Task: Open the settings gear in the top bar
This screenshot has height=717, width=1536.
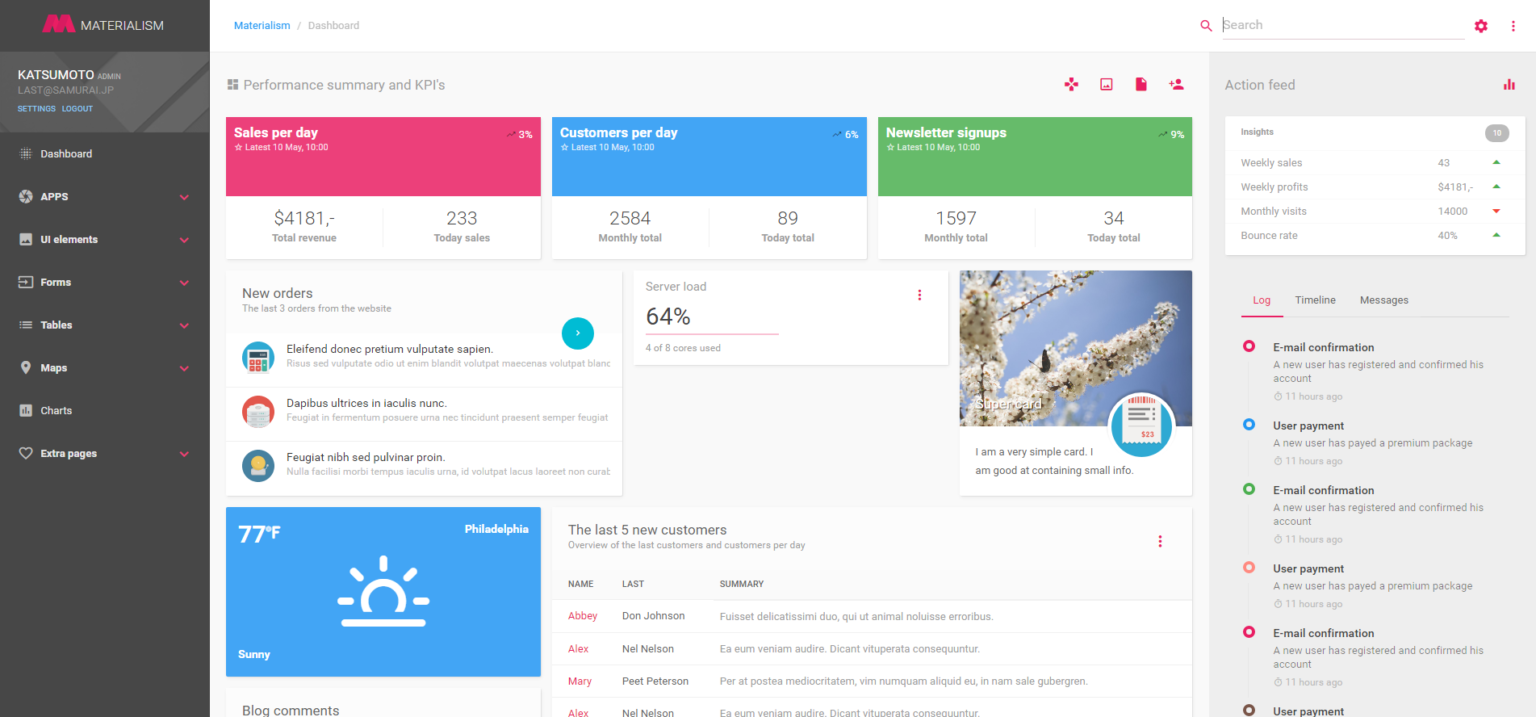Action: (1481, 25)
